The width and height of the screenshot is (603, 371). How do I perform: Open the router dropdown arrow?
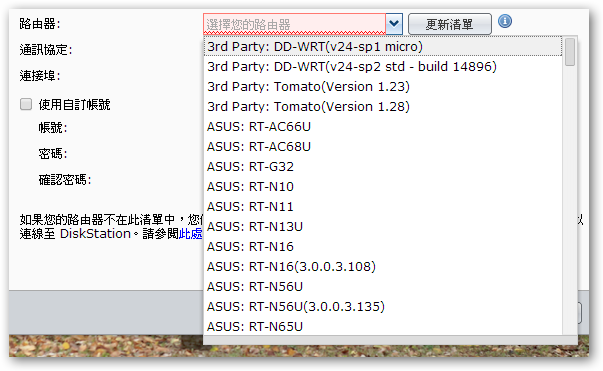[x=394, y=24]
